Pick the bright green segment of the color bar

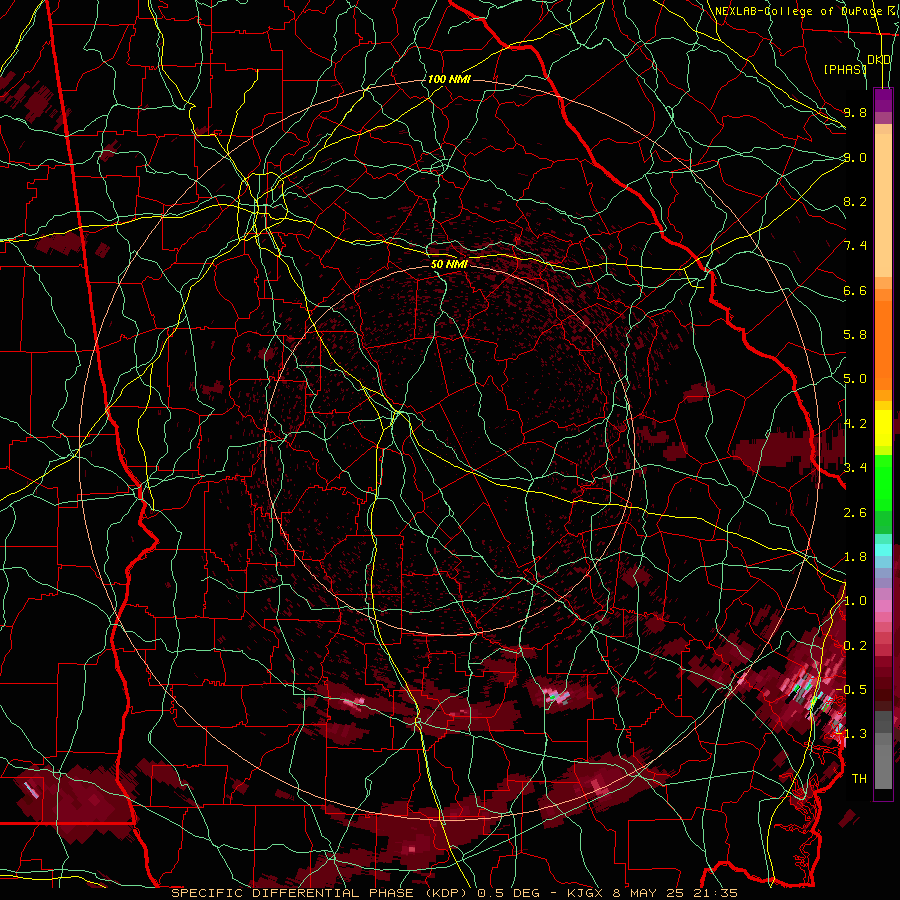point(883,482)
